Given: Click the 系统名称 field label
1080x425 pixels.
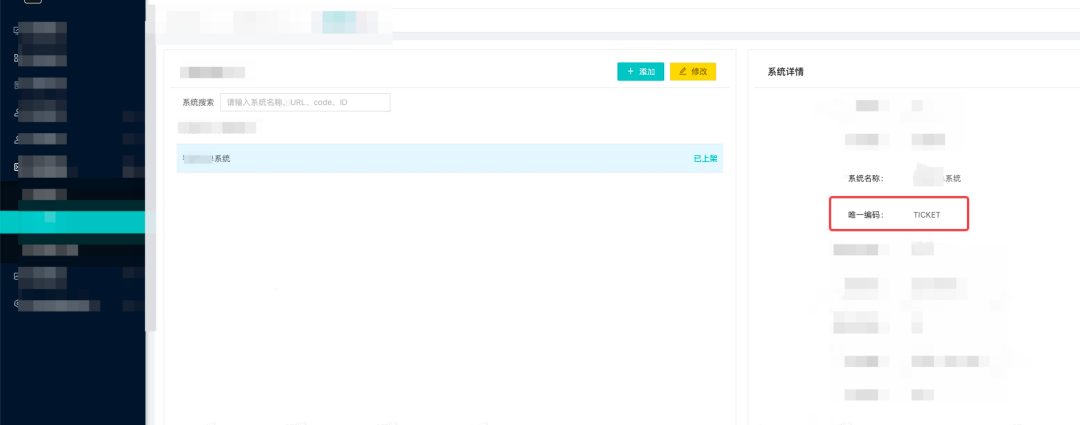Looking at the screenshot, I should tap(865, 178).
